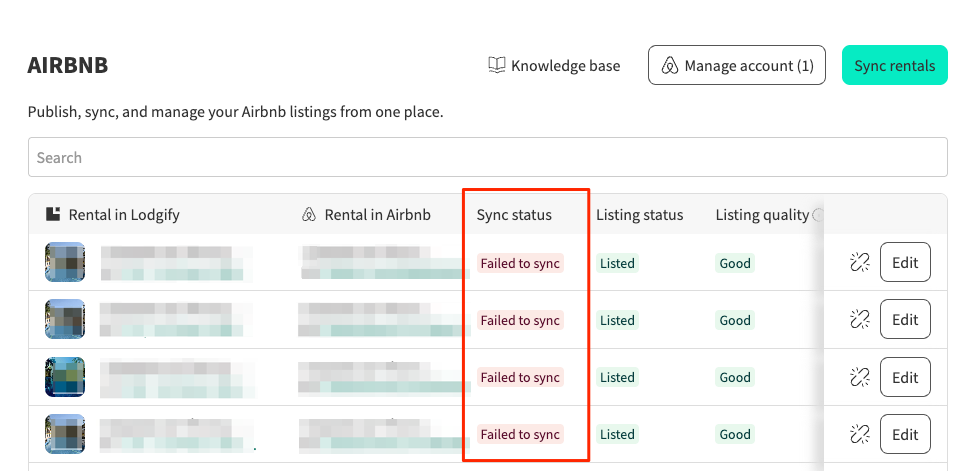
Task: Open the Knowledge base link
Action: [x=554, y=66]
